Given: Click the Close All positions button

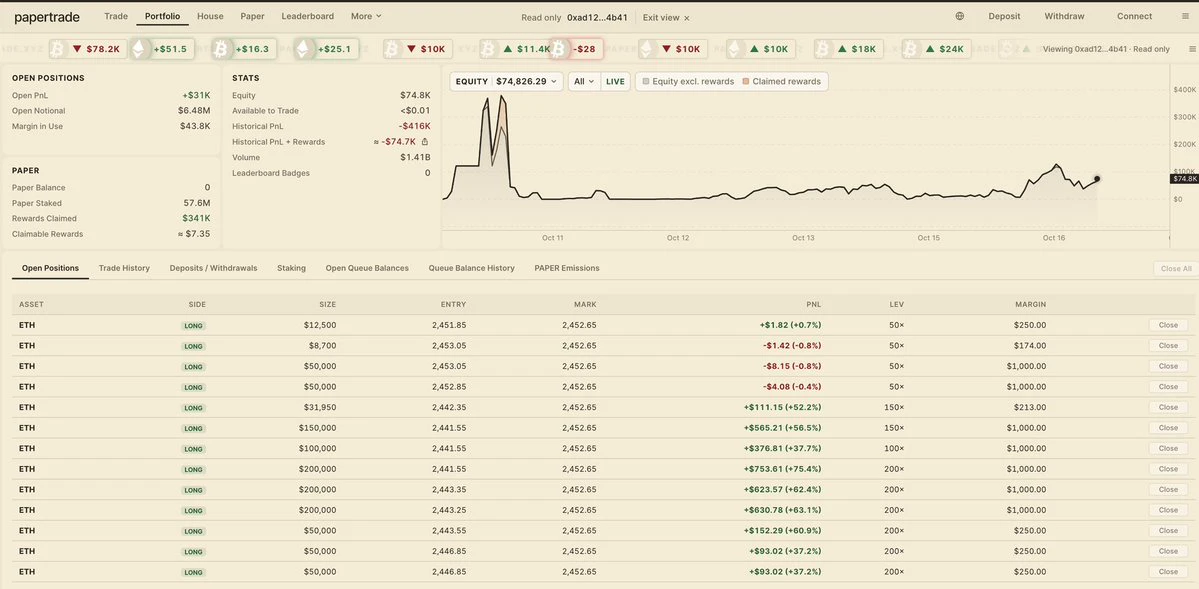Looking at the screenshot, I should click(x=1176, y=268).
